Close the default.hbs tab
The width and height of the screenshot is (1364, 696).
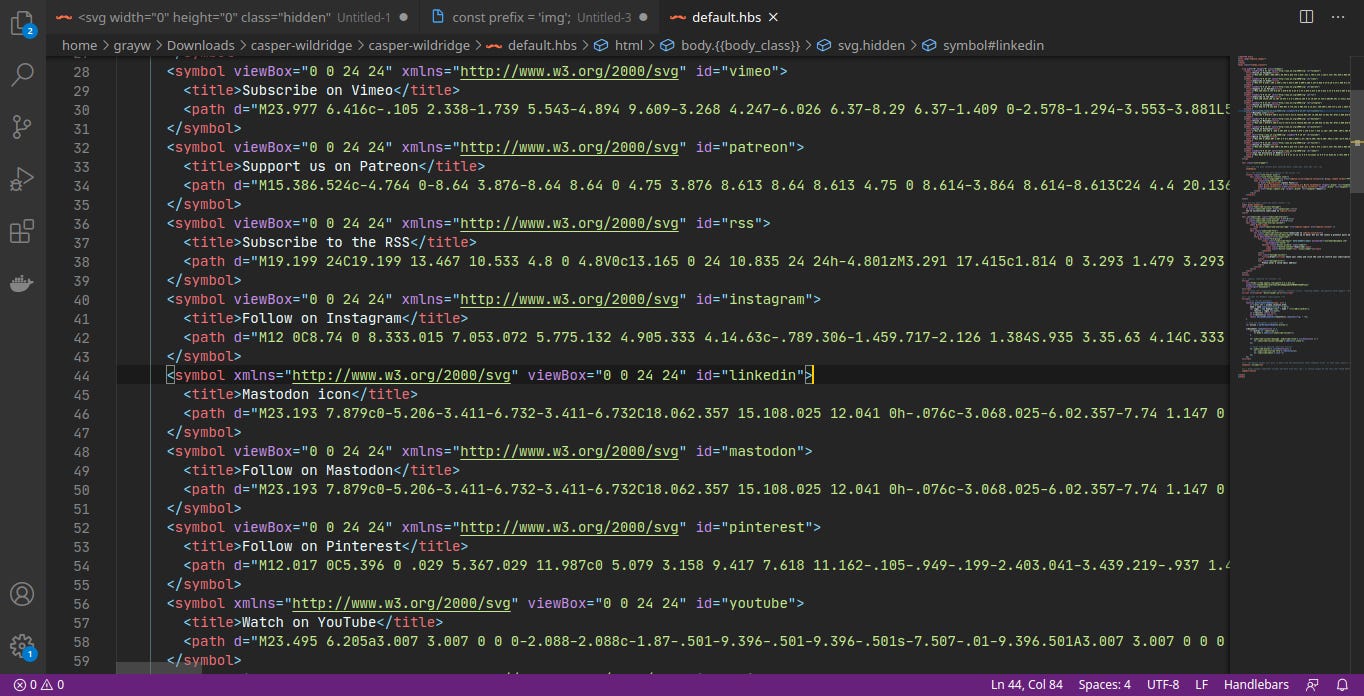click(x=773, y=18)
